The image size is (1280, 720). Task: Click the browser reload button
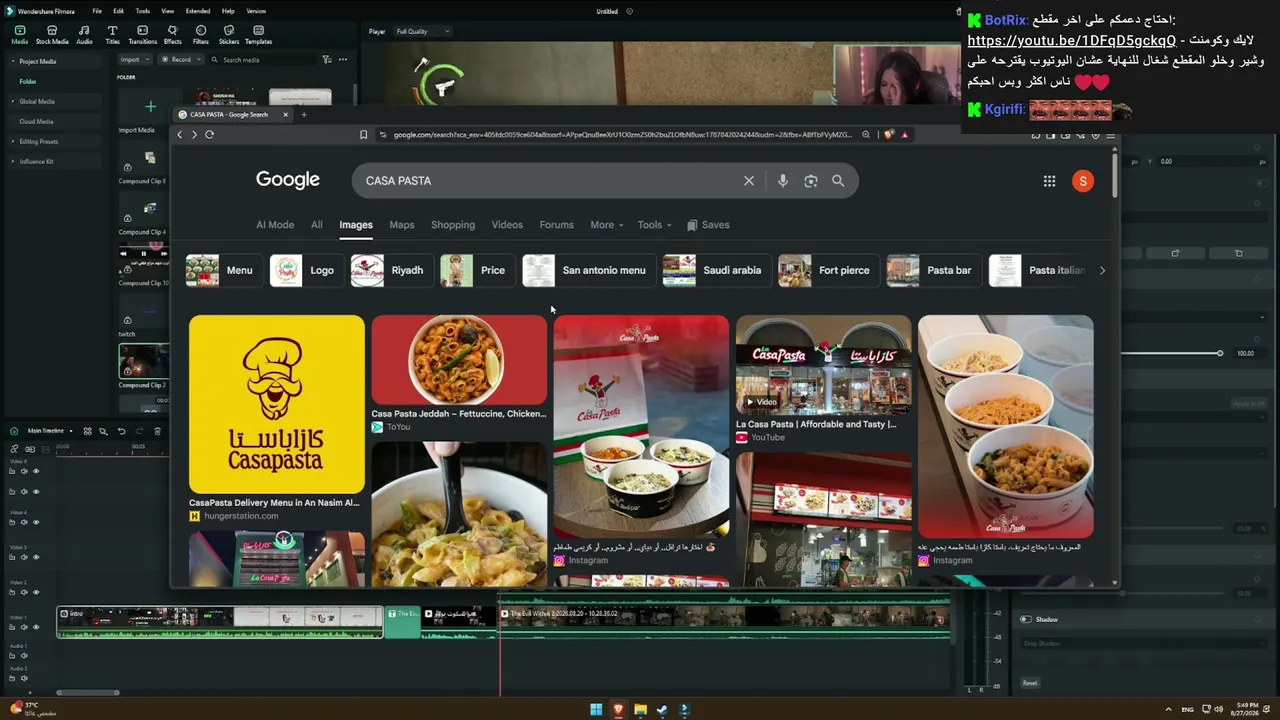pyautogui.click(x=209, y=134)
